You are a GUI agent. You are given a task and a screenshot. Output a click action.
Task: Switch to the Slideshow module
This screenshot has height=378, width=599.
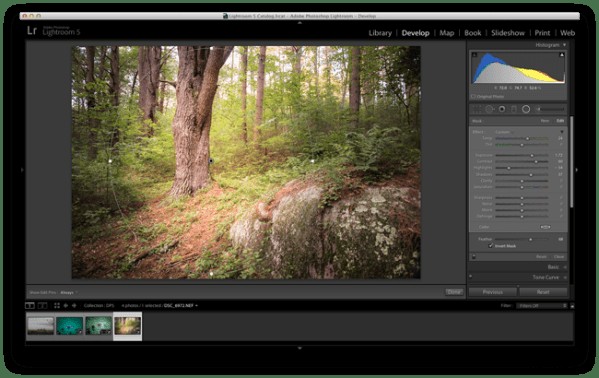click(x=508, y=33)
